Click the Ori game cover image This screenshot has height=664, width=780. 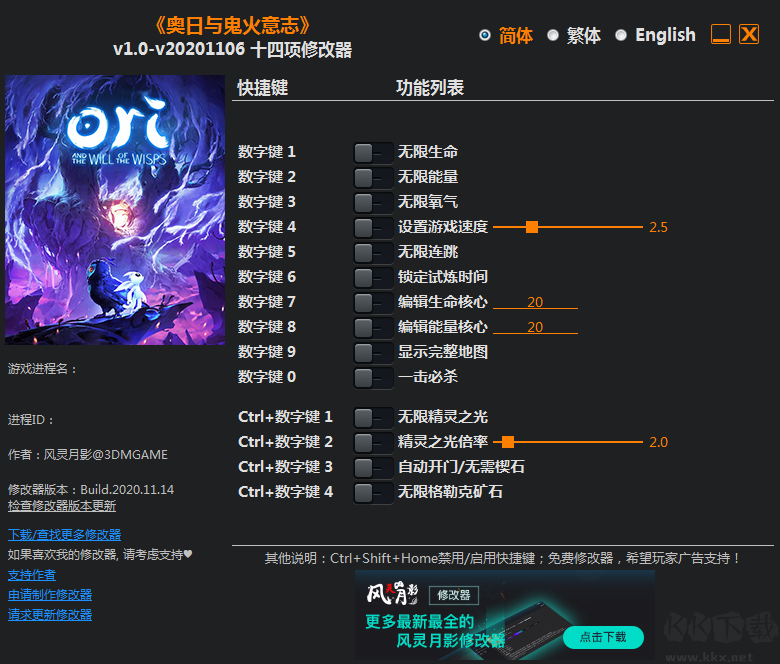click(115, 210)
